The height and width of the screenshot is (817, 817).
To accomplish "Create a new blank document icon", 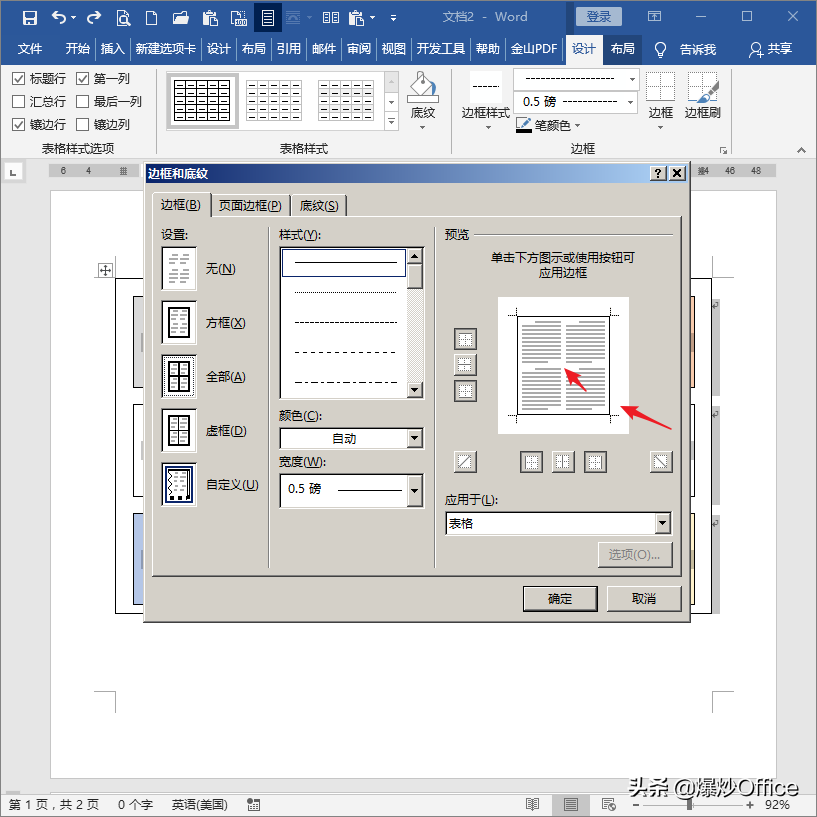I will 151,18.
